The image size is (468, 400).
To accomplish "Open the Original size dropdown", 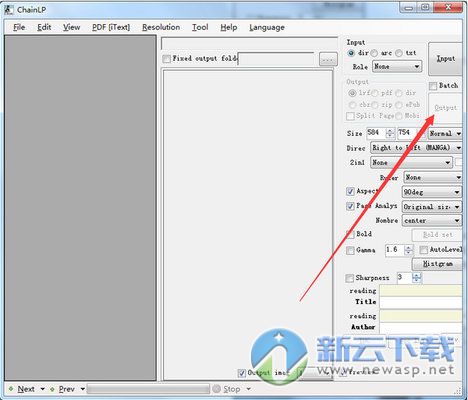I will point(432,207).
